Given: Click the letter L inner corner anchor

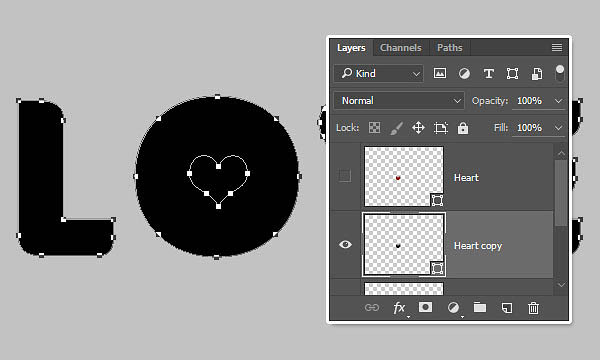Looking at the screenshot, I should [64, 220].
